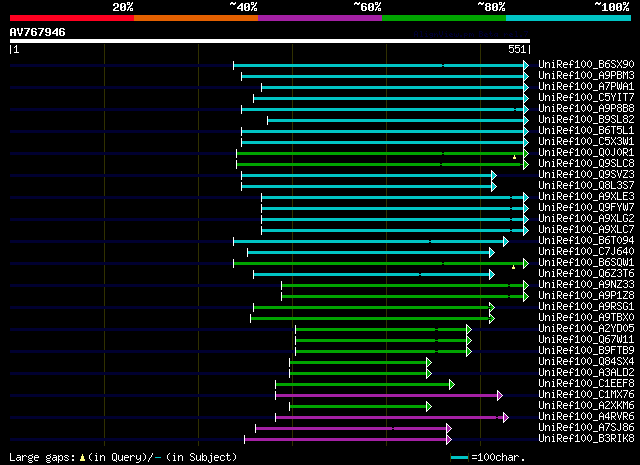
Task: Click the yellow gap symbol in the legend
Action: [x=82, y=458]
